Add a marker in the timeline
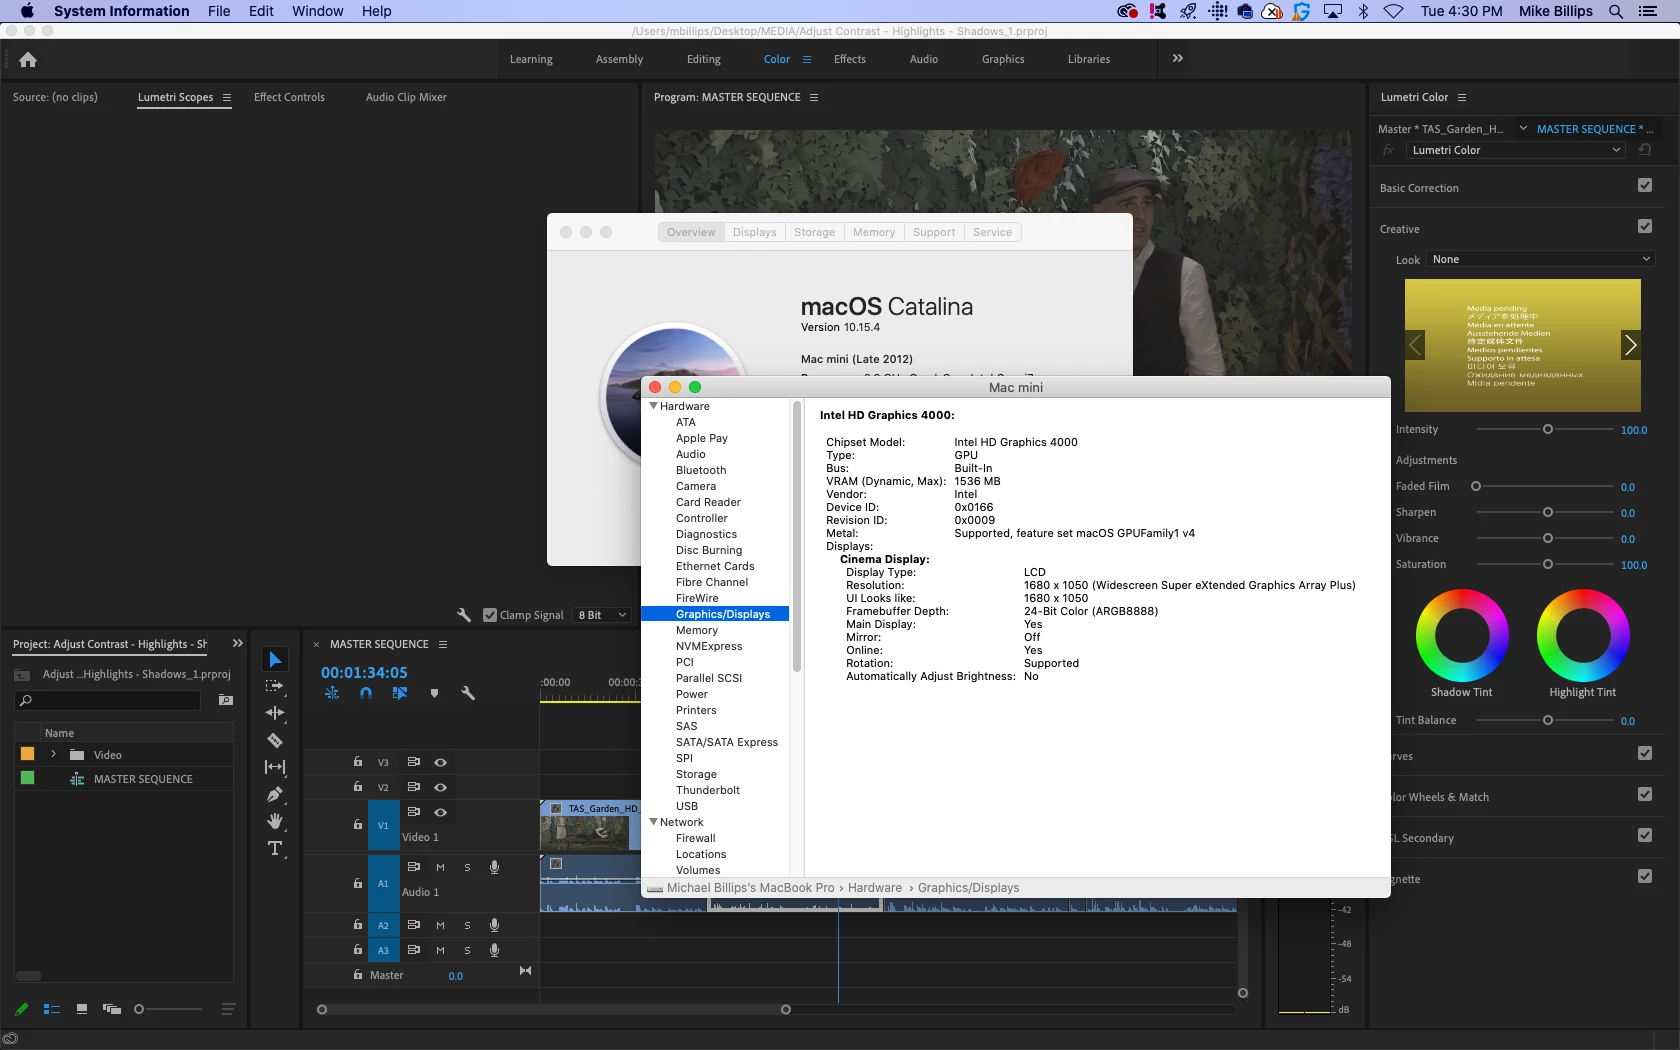Screen dimensions: 1680x1050 click(x=434, y=693)
